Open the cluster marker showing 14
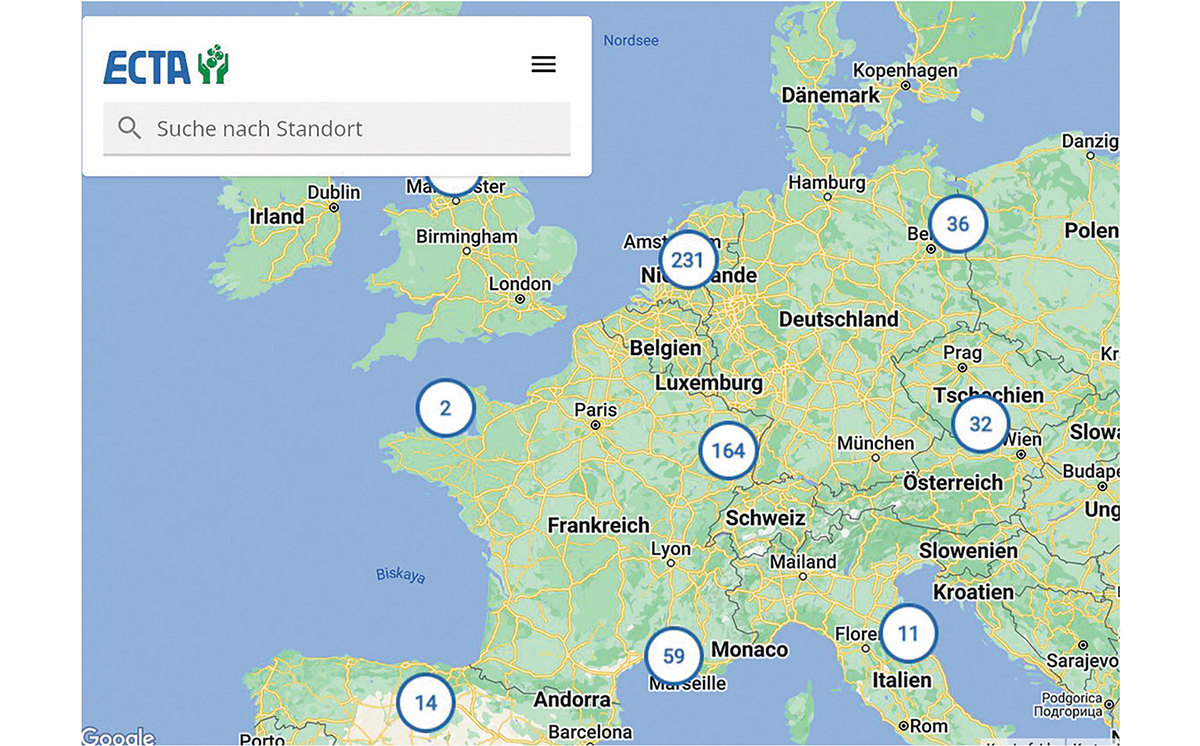This screenshot has height=746, width=1200. 426,703
